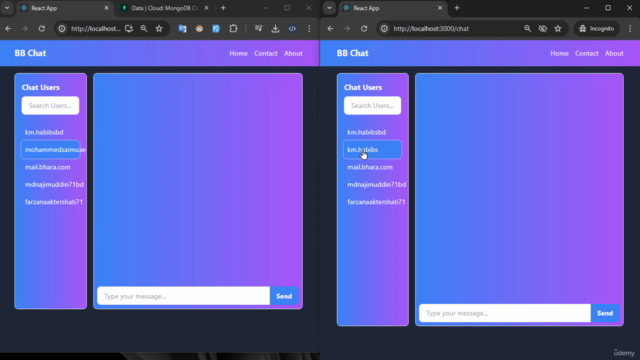Image resolution: width=640 pixels, height=360 pixels.
Task: Go back in left browser window
Action: tap(8, 29)
